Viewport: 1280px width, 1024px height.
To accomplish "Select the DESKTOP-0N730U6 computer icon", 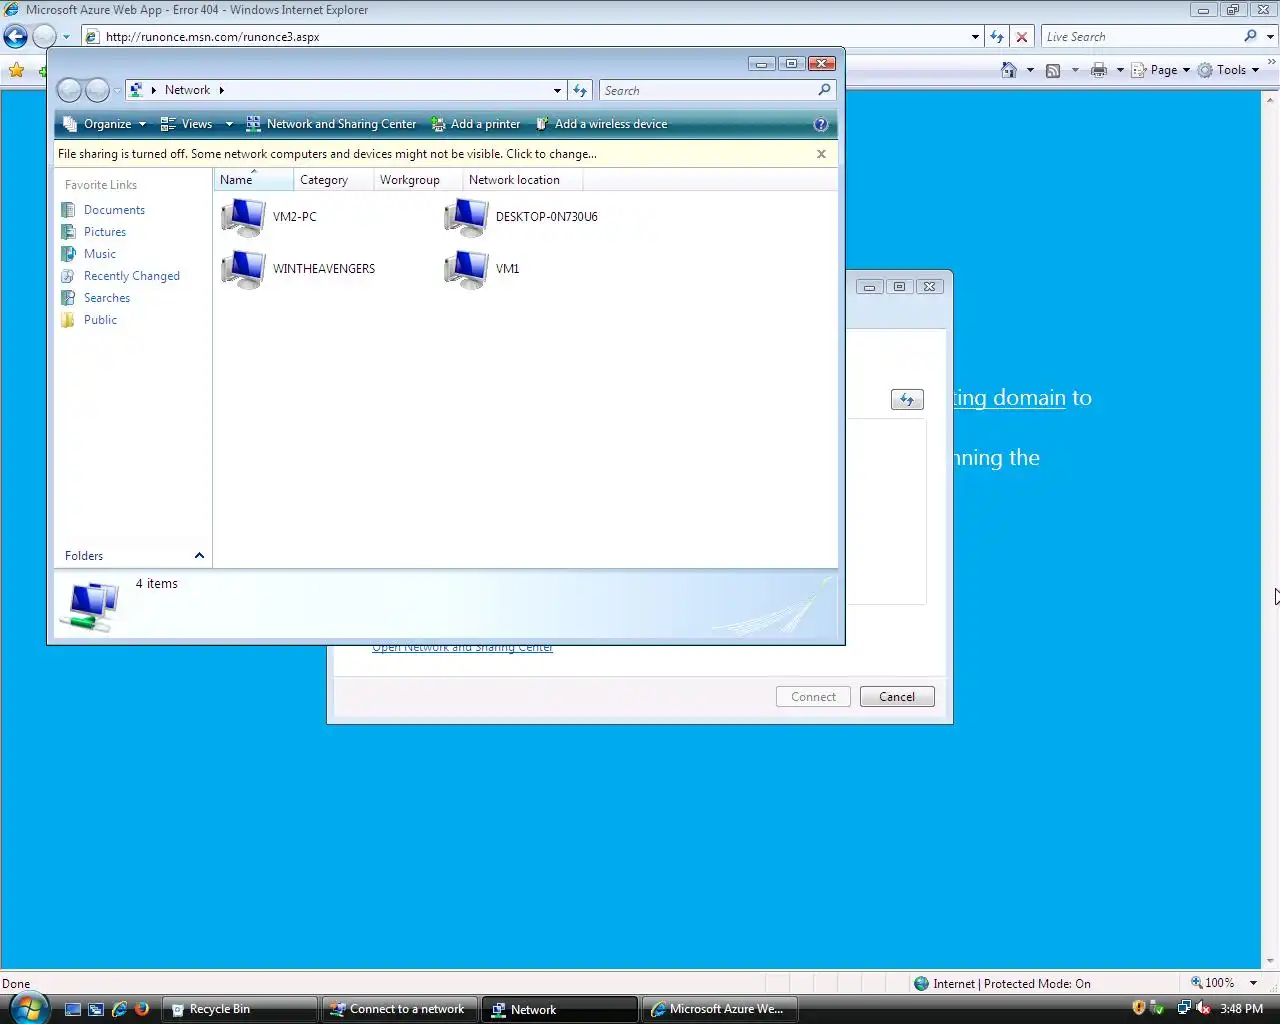I will coord(466,217).
